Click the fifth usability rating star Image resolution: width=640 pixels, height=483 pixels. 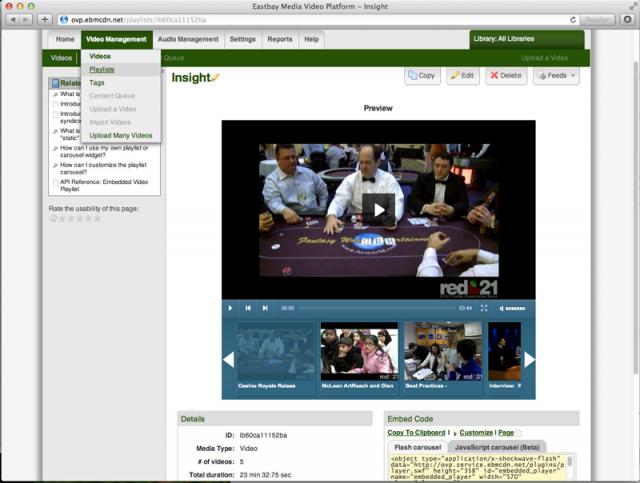[x=97, y=218]
